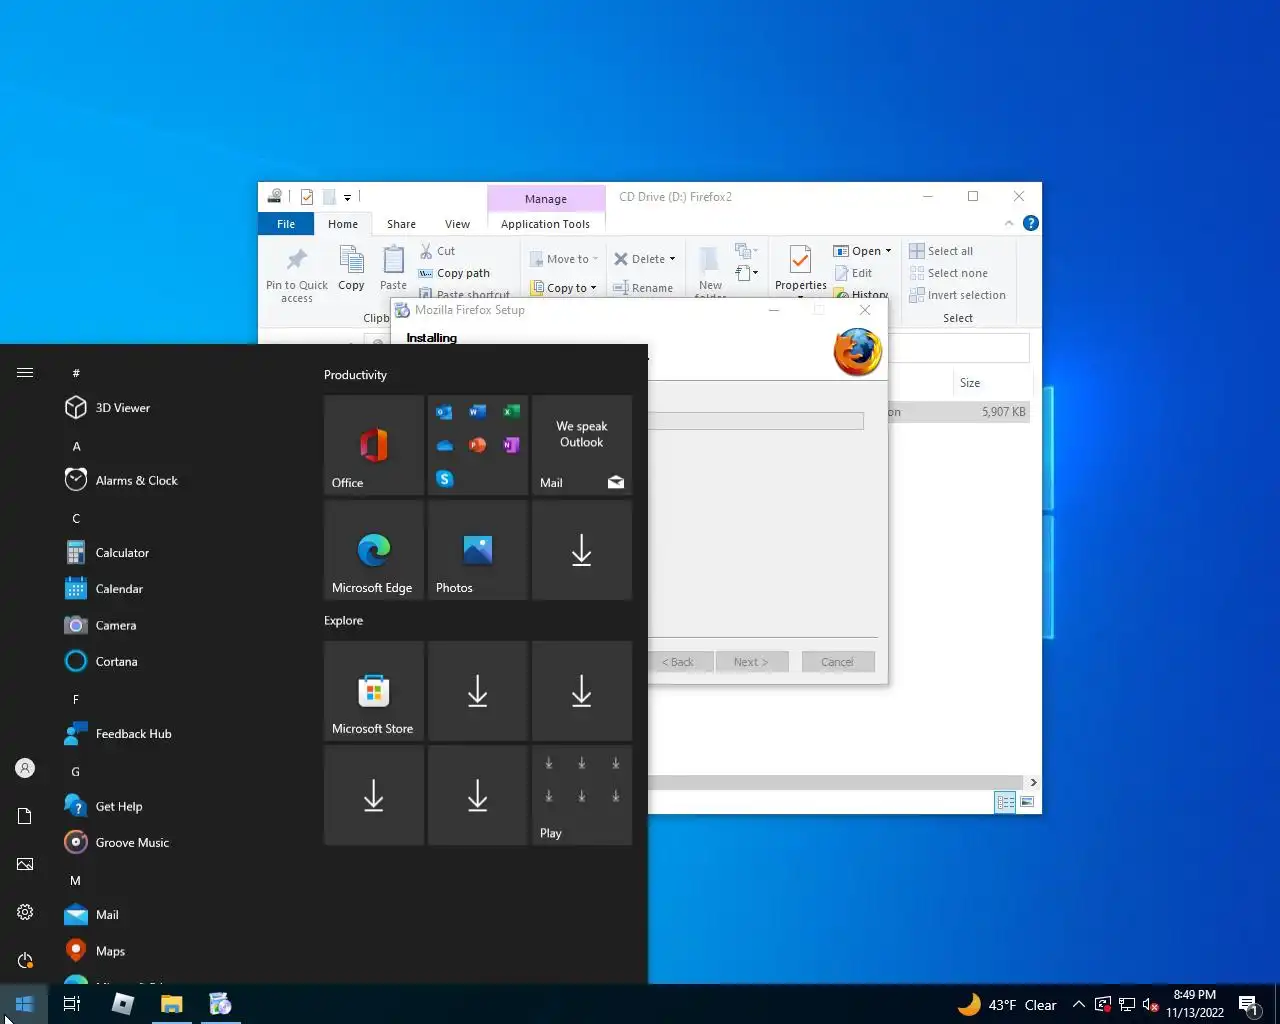Click the Manage contextual tab

[546, 198]
